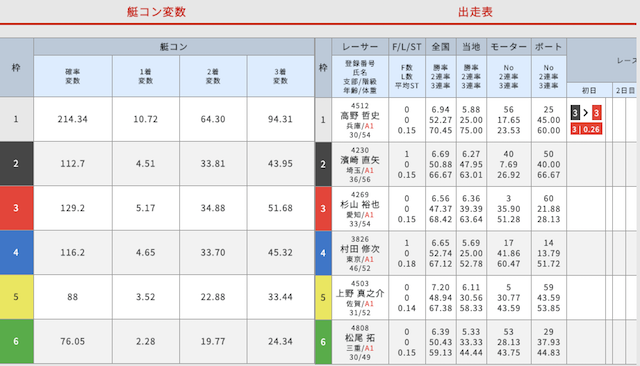Click blue lane 4 cell in 出走表
The height and width of the screenshot is (366, 640).
click(x=323, y=253)
